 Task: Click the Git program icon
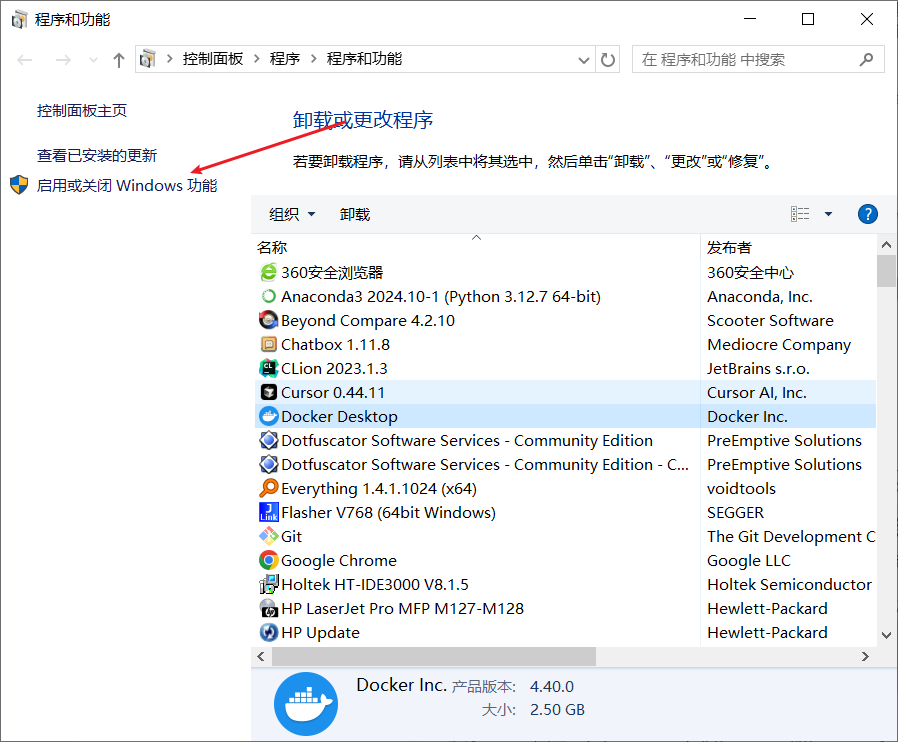coord(268,536)
